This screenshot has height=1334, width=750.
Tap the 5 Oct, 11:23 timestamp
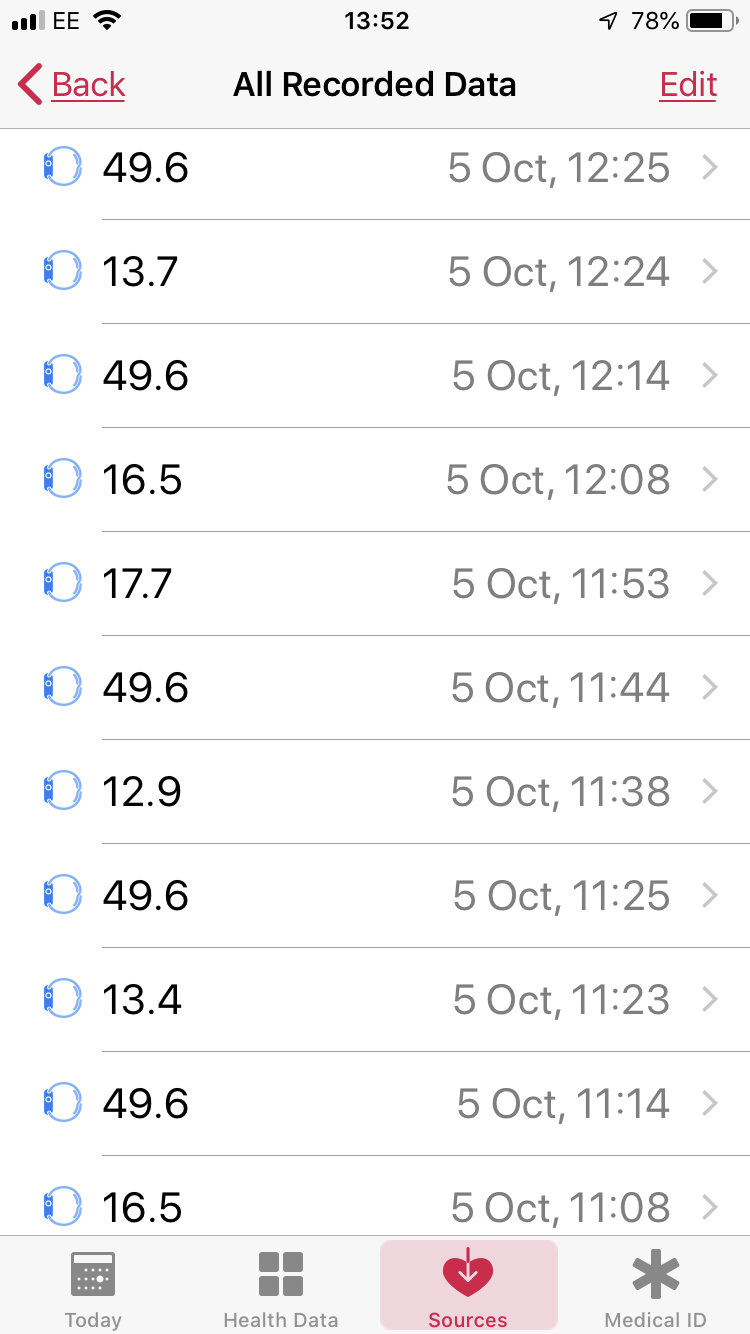[x=561, y=999]
